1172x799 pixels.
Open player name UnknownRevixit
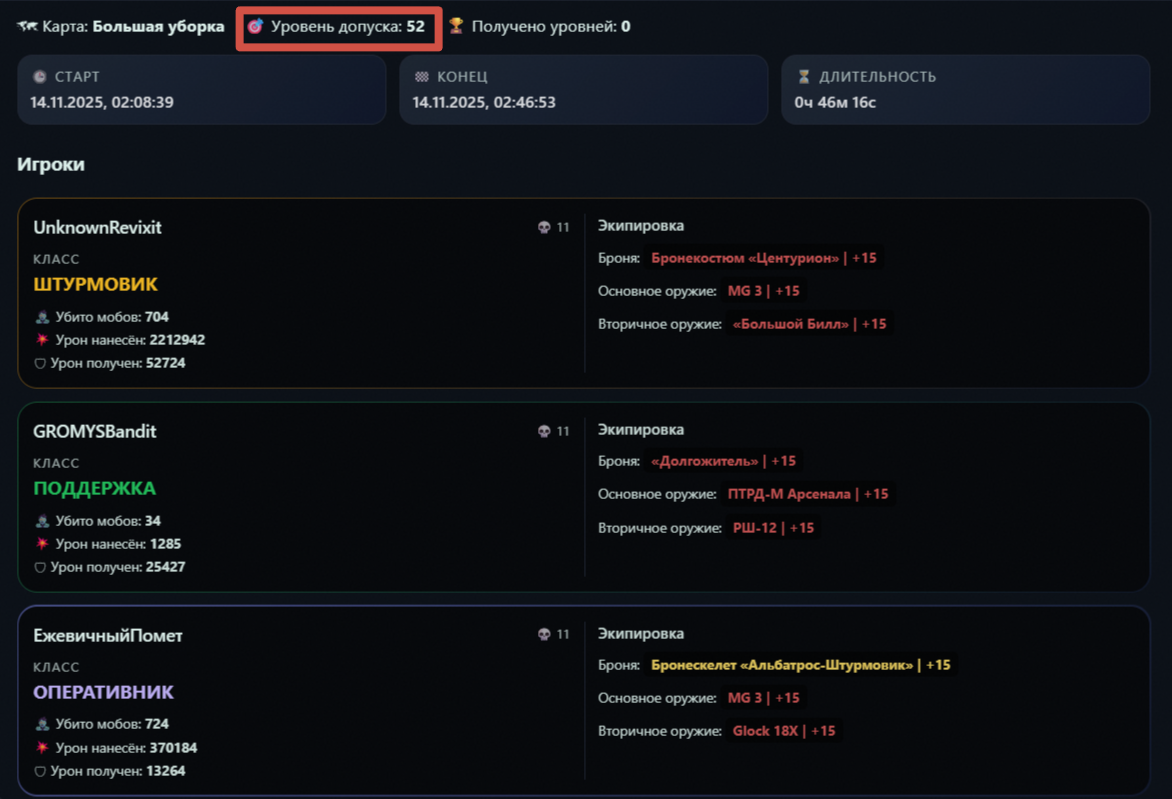[x=97, y=228]
